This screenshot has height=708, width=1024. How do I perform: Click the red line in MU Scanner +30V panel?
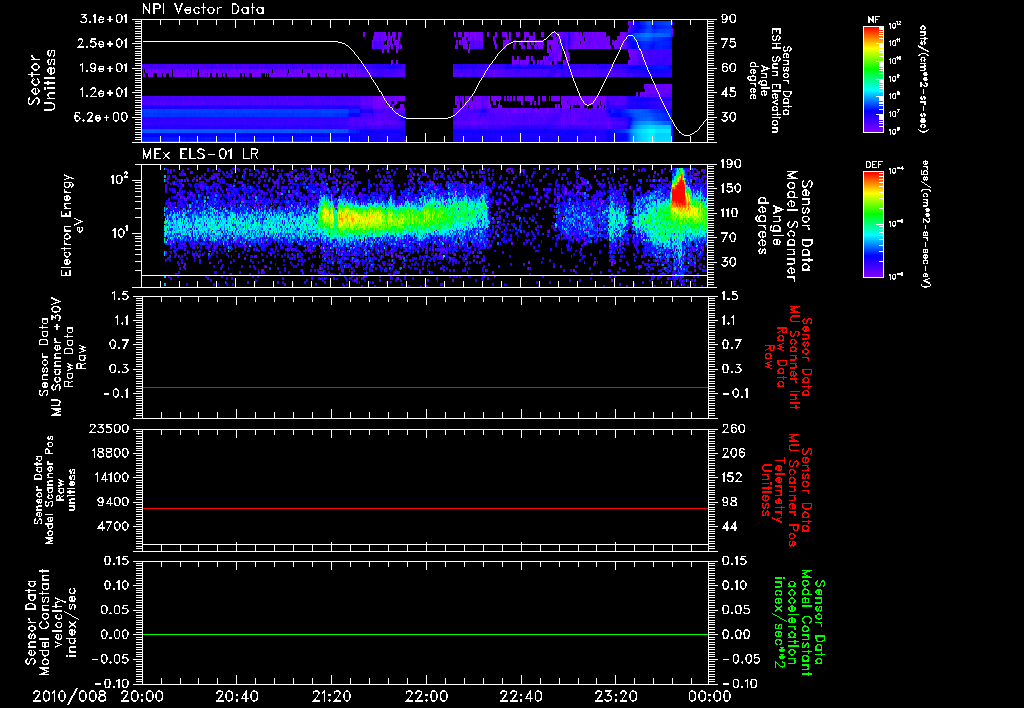pos(425,388)
